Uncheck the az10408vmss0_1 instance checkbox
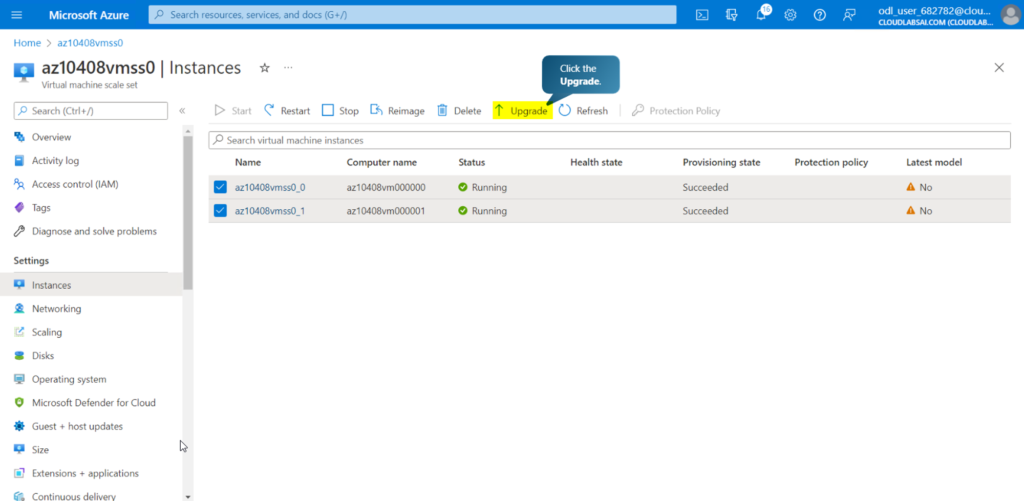 click(220, 211)
